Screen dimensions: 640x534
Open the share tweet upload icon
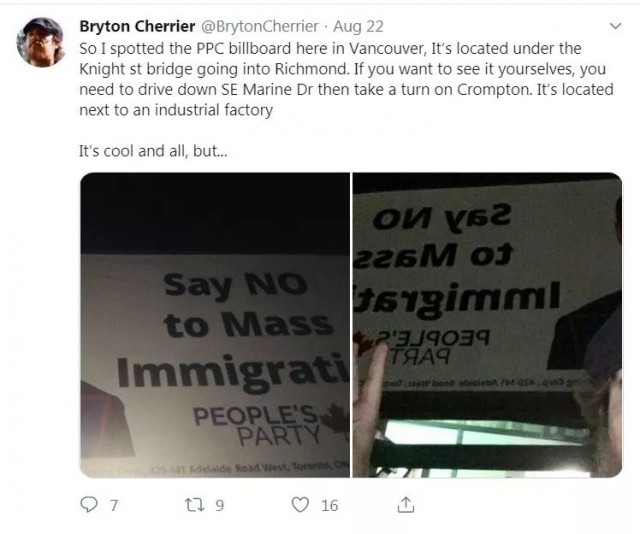click(x=405, y=505)
